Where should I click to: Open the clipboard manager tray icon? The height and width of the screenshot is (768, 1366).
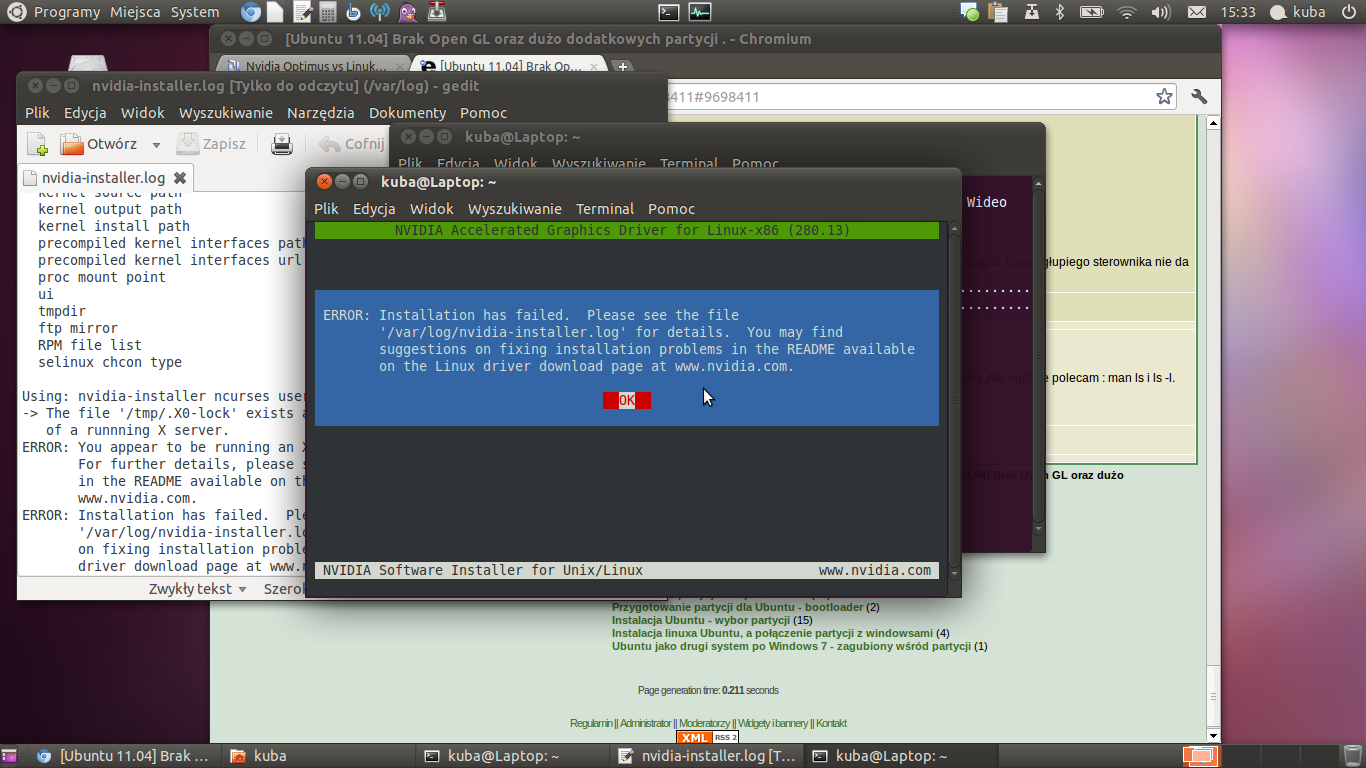pos(1000,12)
